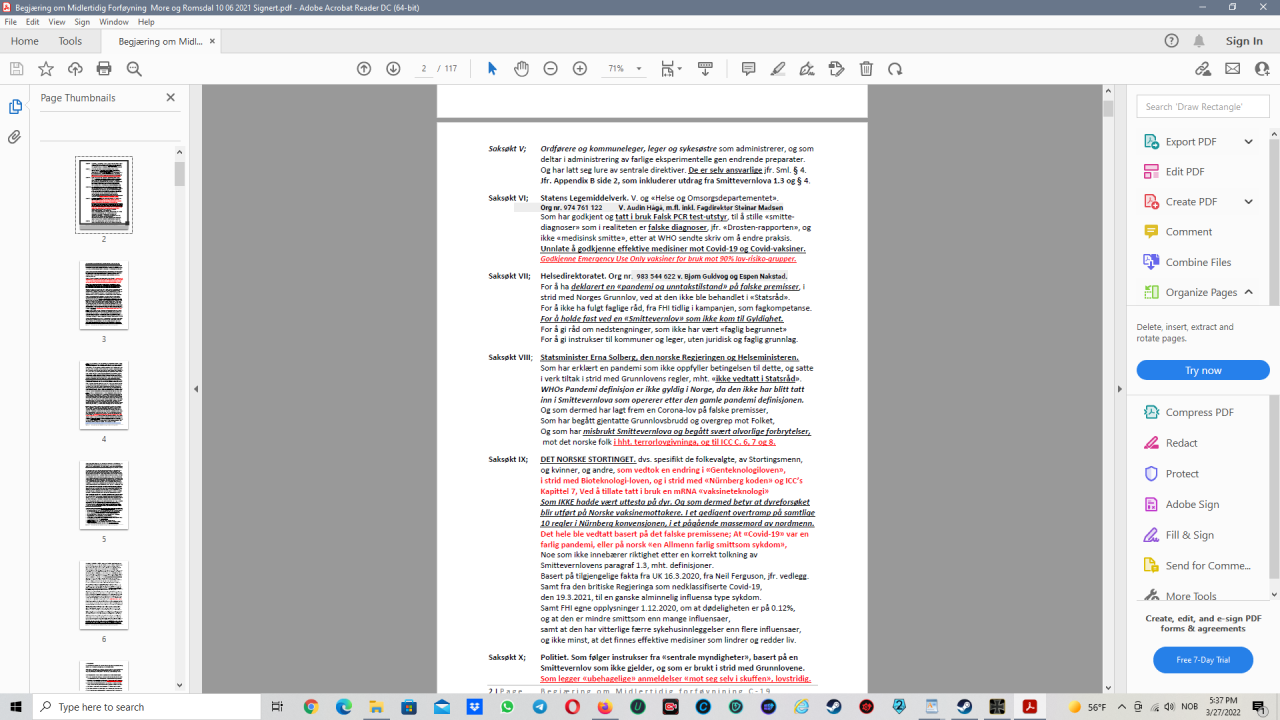The width and height of the screenshot is (1280, 720).
Task: Select the highlight text pen tool
Action: point(778,69)
